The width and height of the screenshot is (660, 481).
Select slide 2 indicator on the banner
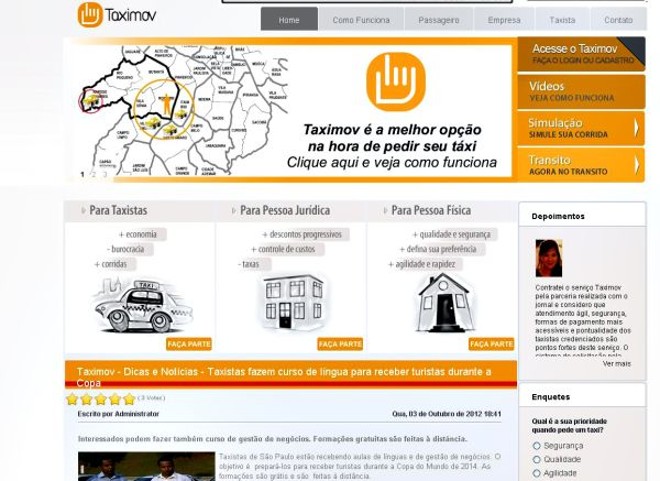pyautogui.click(x=94, y=174)
